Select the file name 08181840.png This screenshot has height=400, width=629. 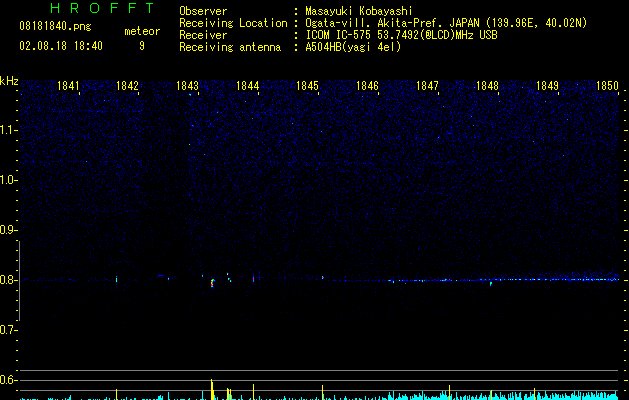tap(55, 26)
